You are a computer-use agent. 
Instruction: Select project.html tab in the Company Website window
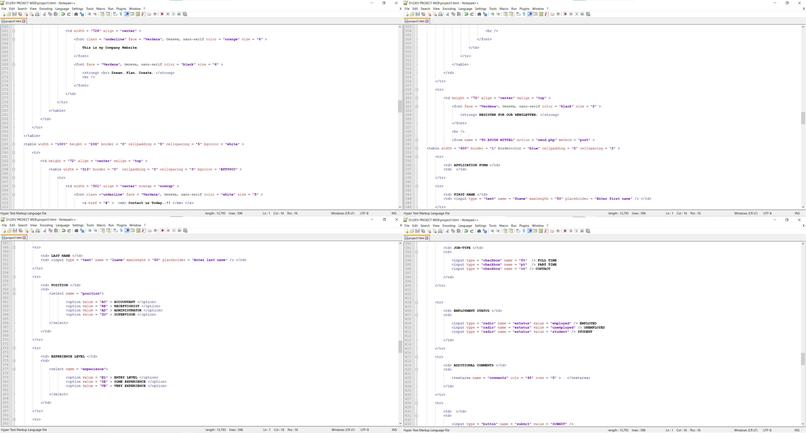[x=11, y=21]
